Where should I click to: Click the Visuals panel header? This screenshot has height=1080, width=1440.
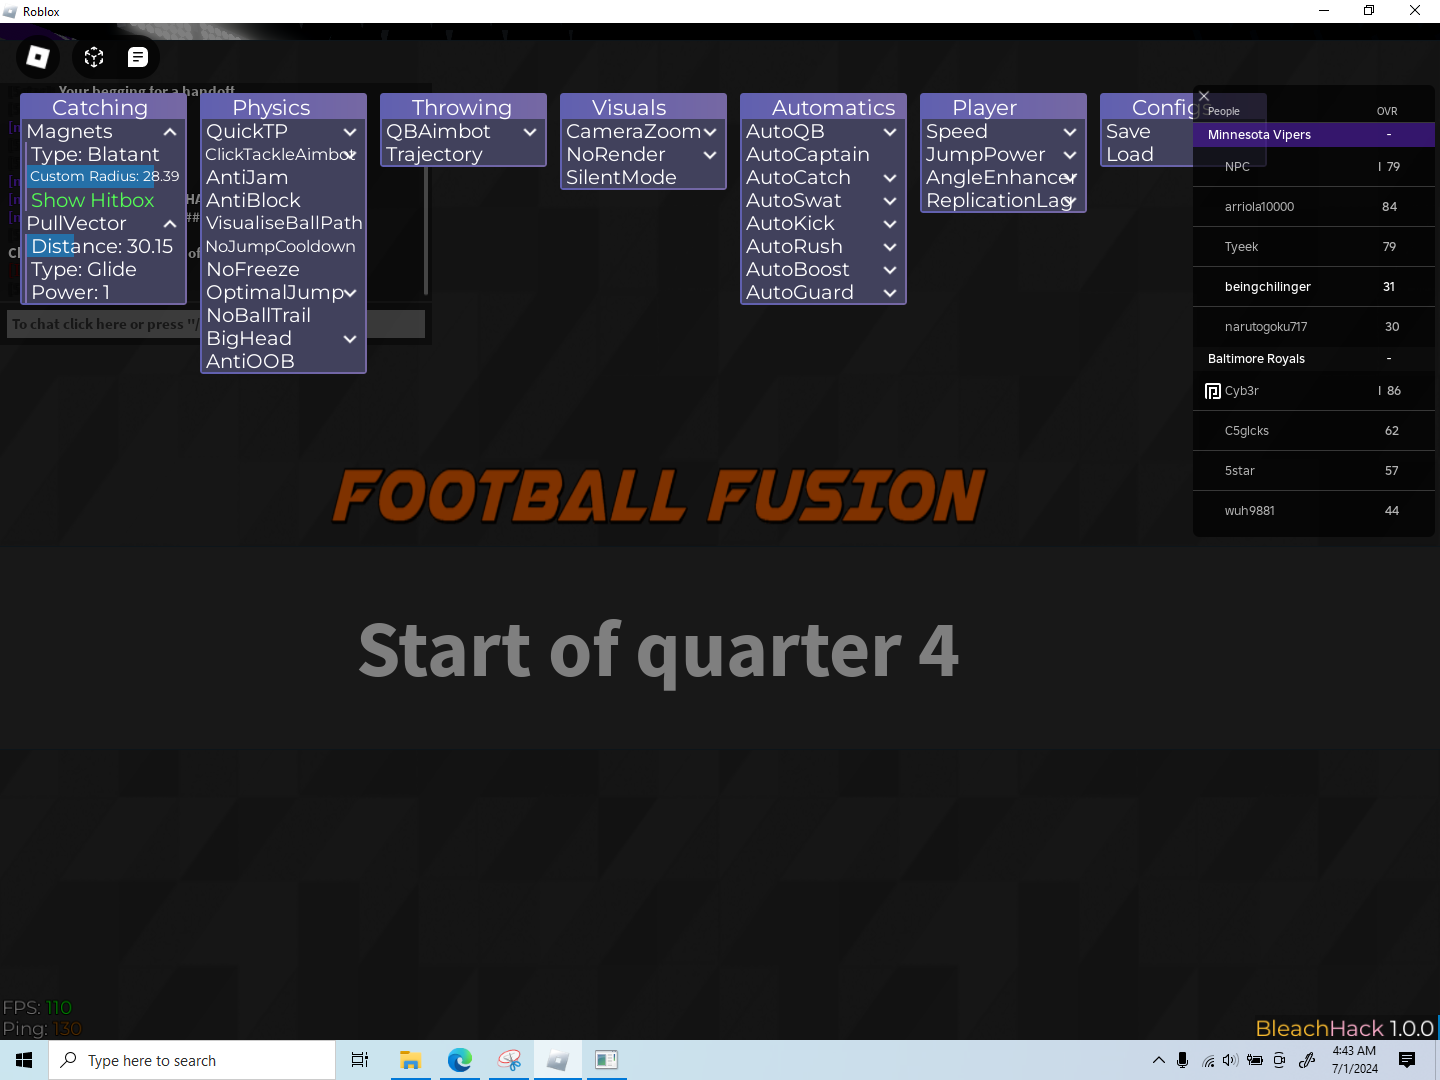point(643,107)
